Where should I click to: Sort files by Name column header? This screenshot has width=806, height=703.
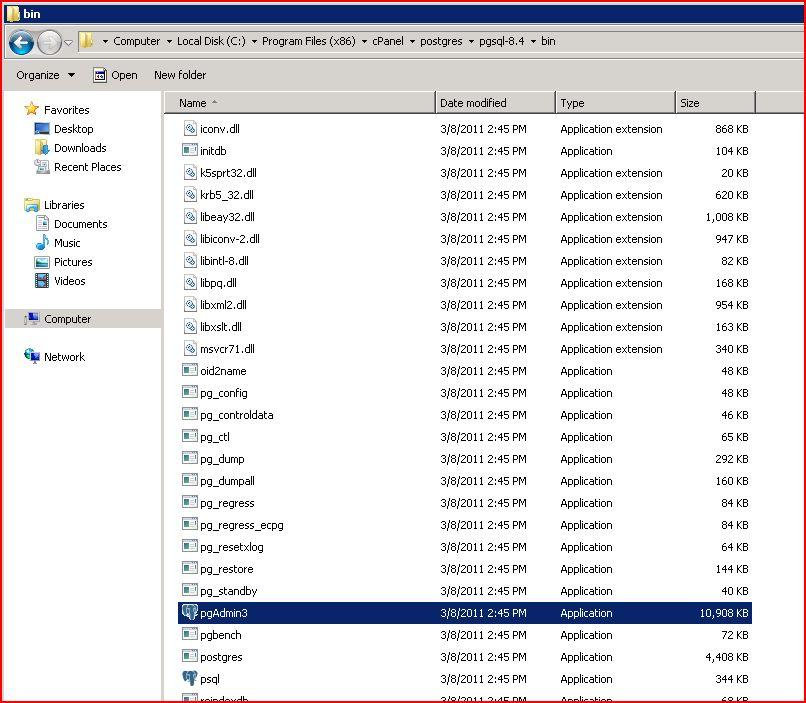[299, 103]
